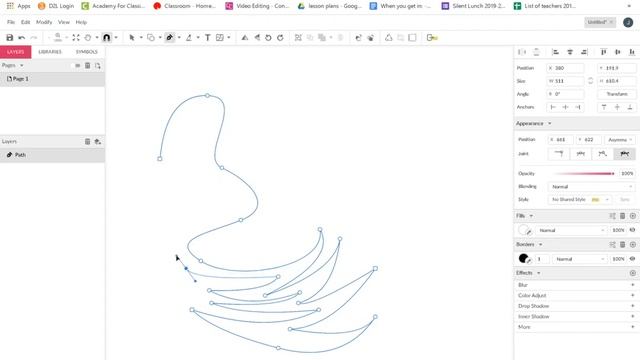The width and height of the screenshot is (640, 360).
Task: Open the Pages dropdown arrow
Action: click(x=22, y=65)
